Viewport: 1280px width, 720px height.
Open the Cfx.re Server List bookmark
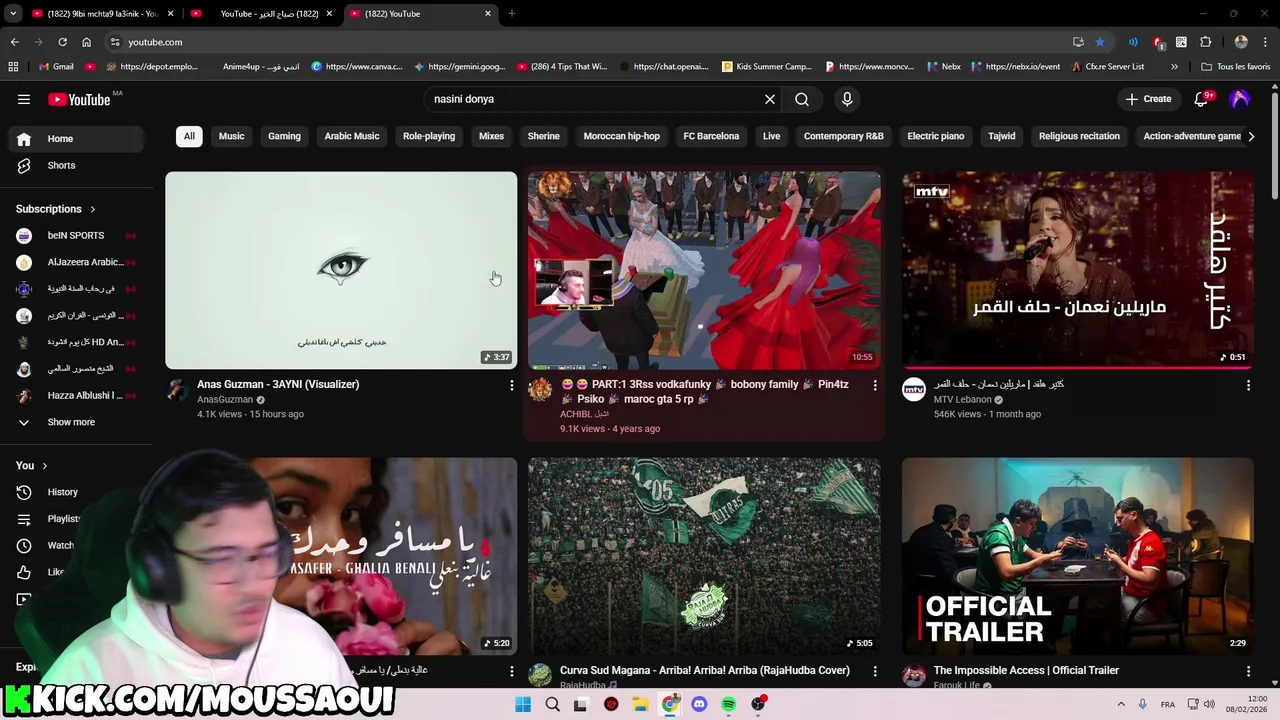[x=1108, y=67]
